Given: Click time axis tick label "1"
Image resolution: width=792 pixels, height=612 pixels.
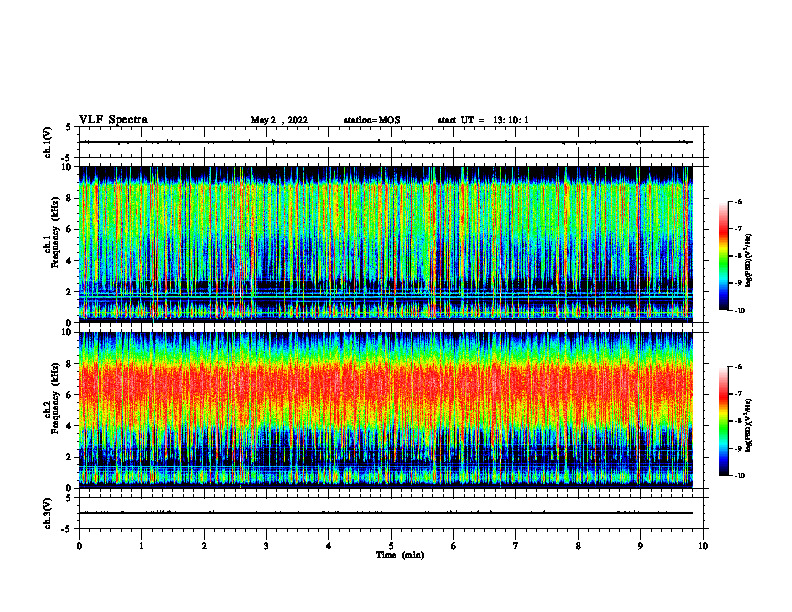Looking at the screenshot, I should point(141,546).
